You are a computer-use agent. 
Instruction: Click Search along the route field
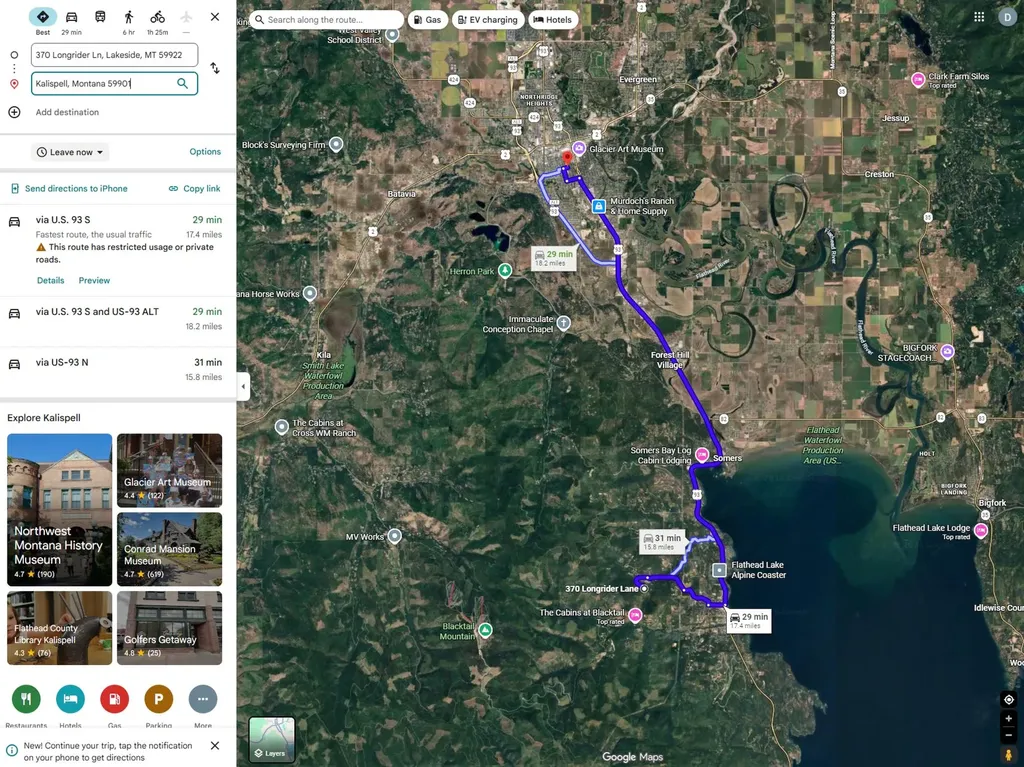(x=327, y=20)
